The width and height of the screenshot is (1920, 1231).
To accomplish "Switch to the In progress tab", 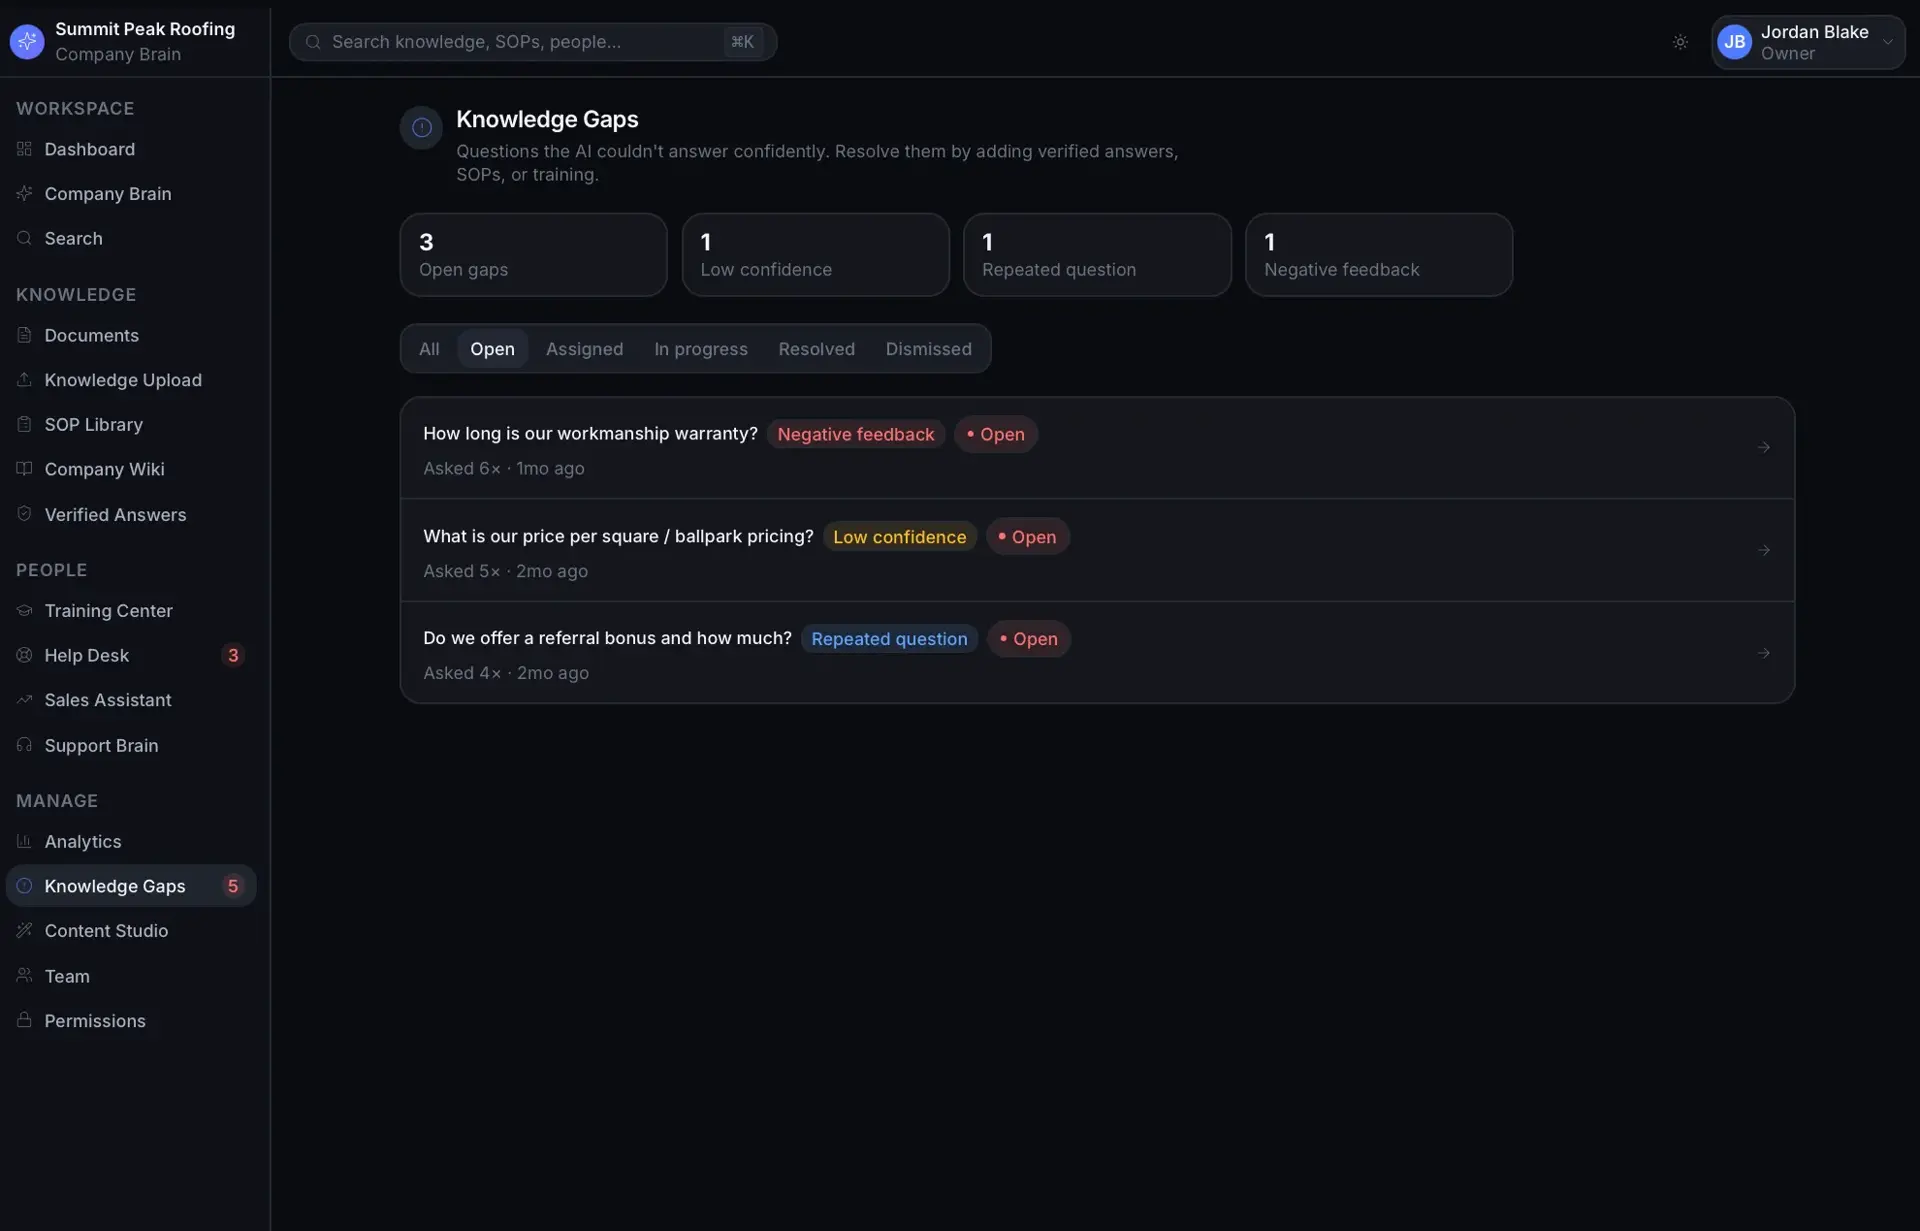I will 701,349.
